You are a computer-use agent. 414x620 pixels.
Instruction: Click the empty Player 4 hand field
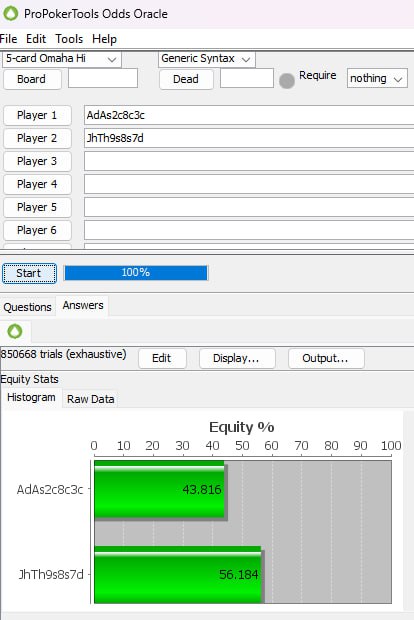point(249,184)
